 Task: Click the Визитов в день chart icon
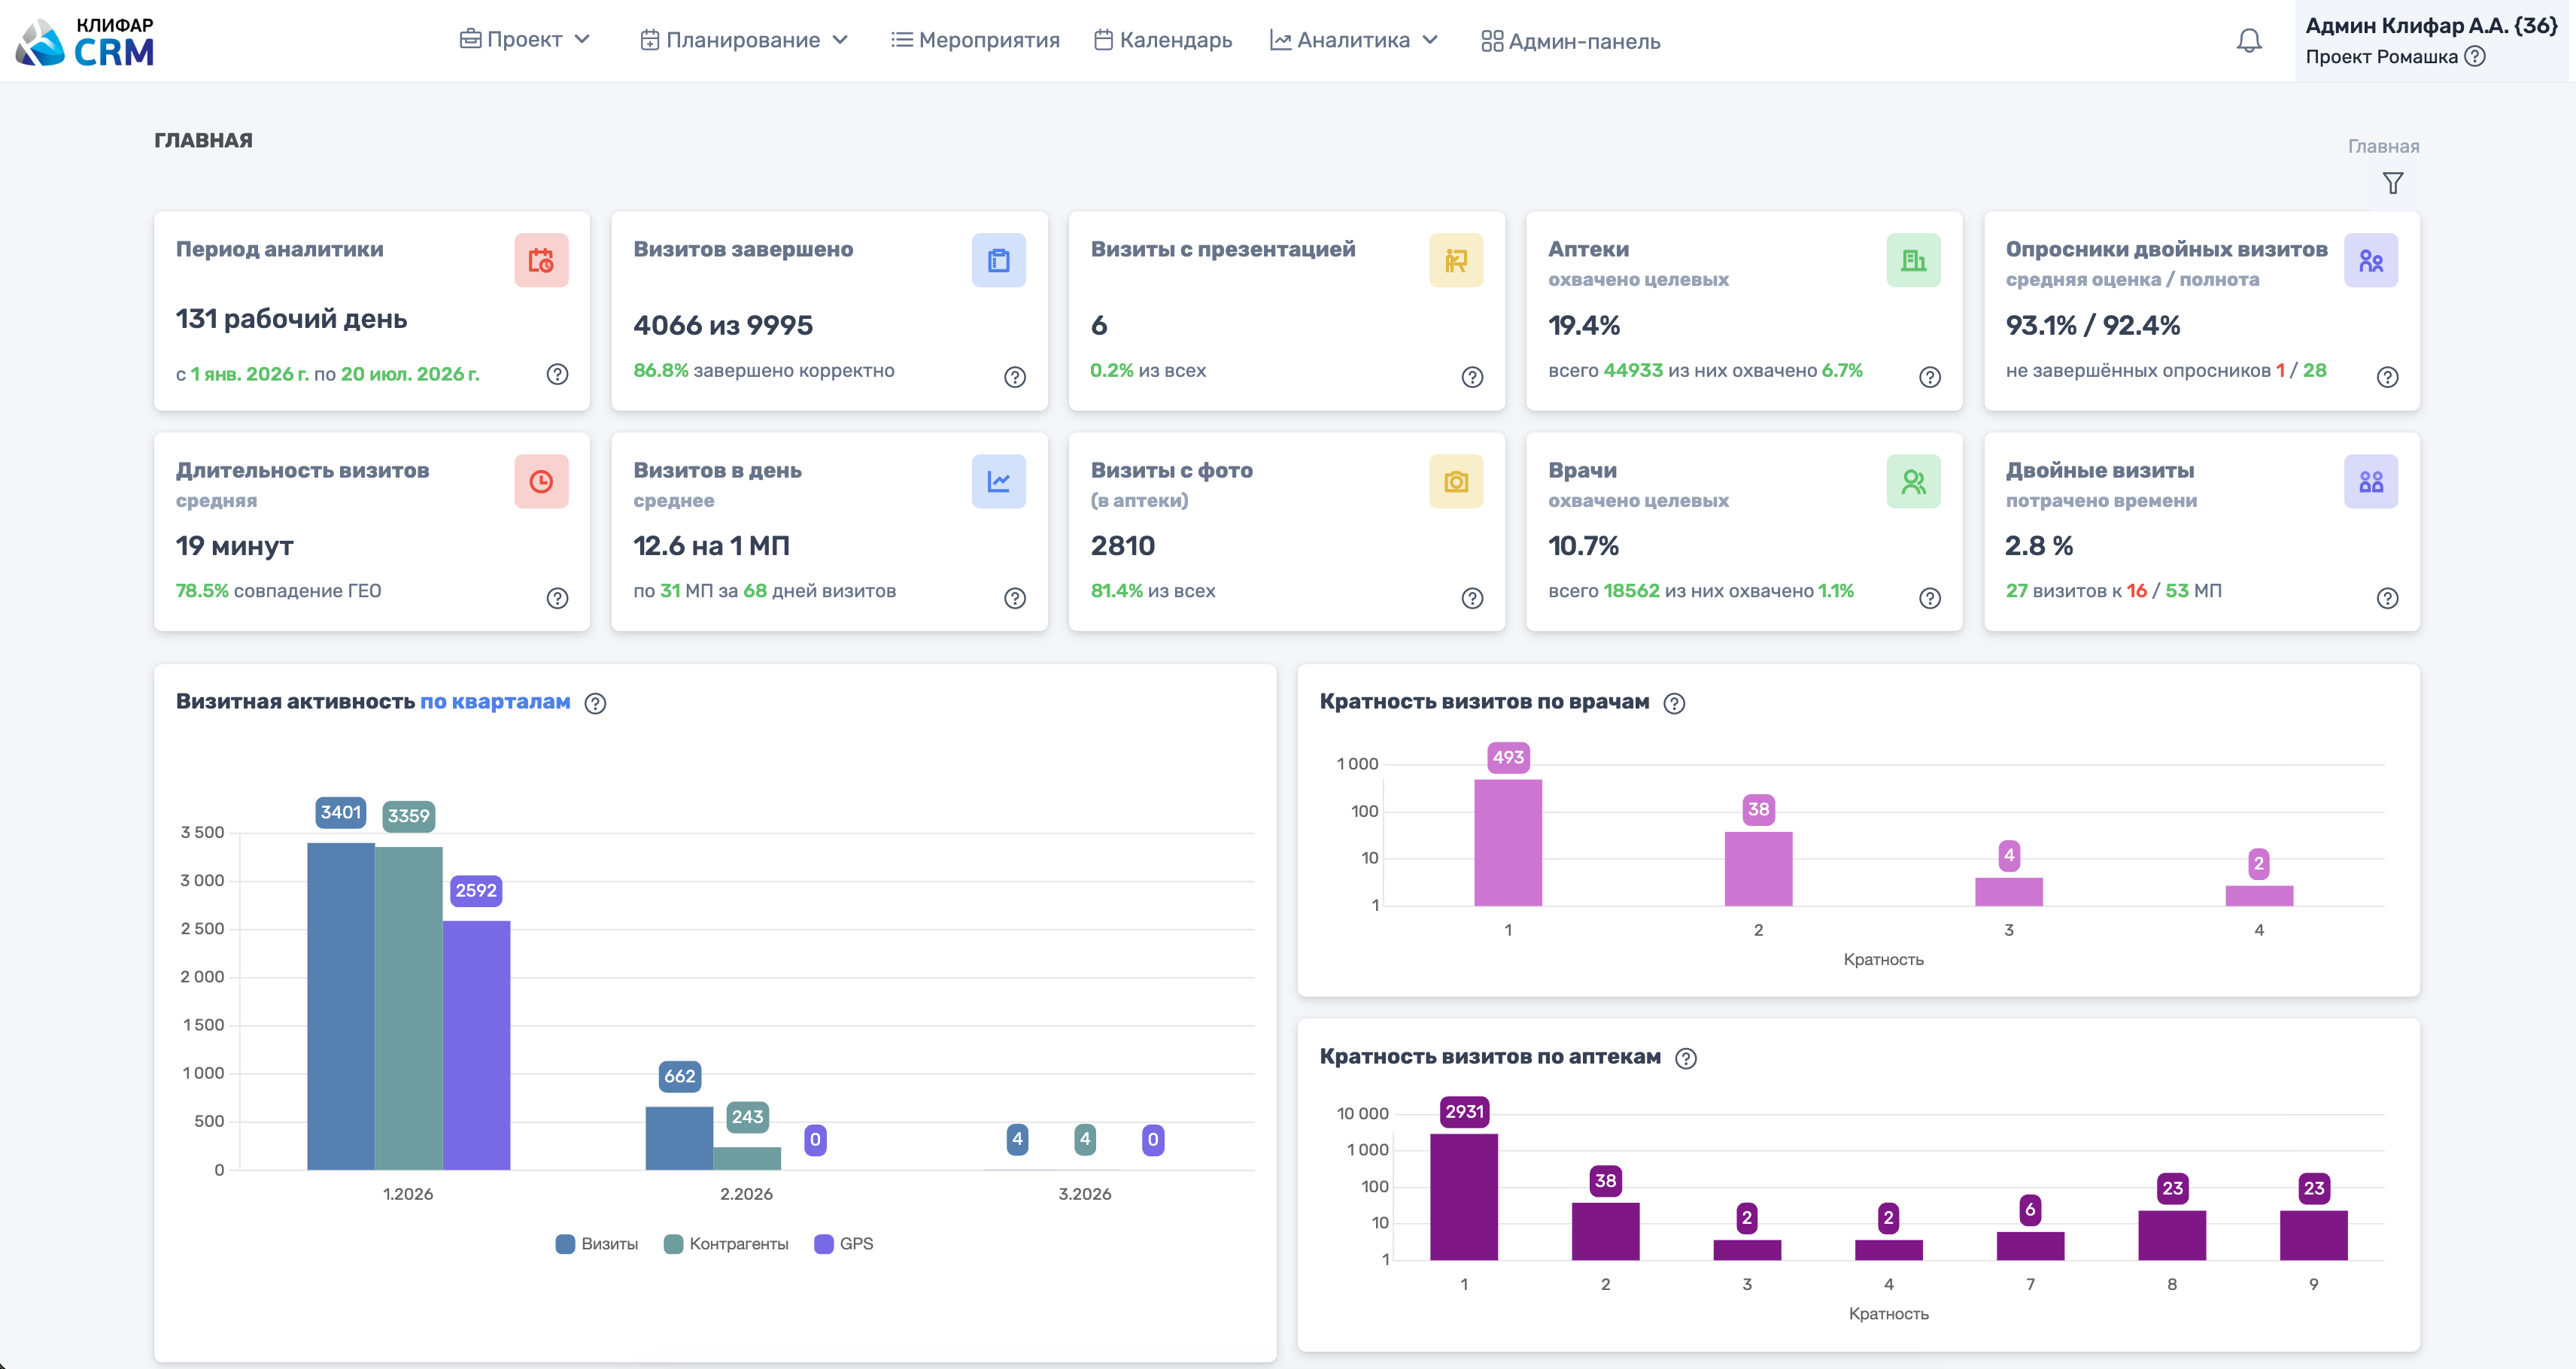(998, 481)
